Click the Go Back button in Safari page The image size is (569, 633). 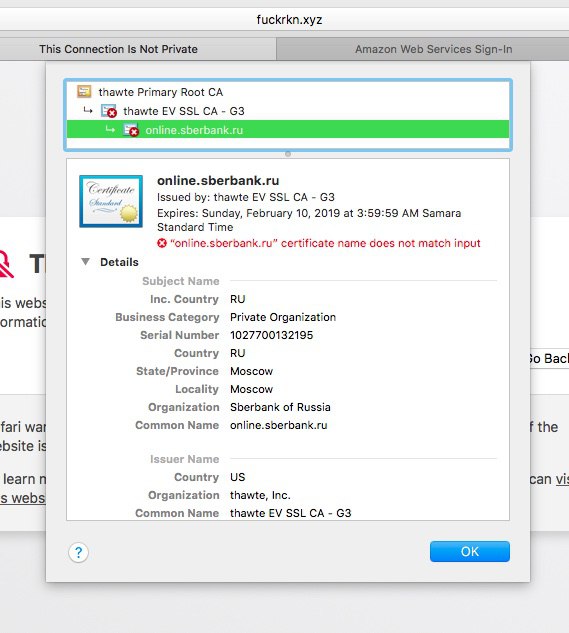click(548, 358)
